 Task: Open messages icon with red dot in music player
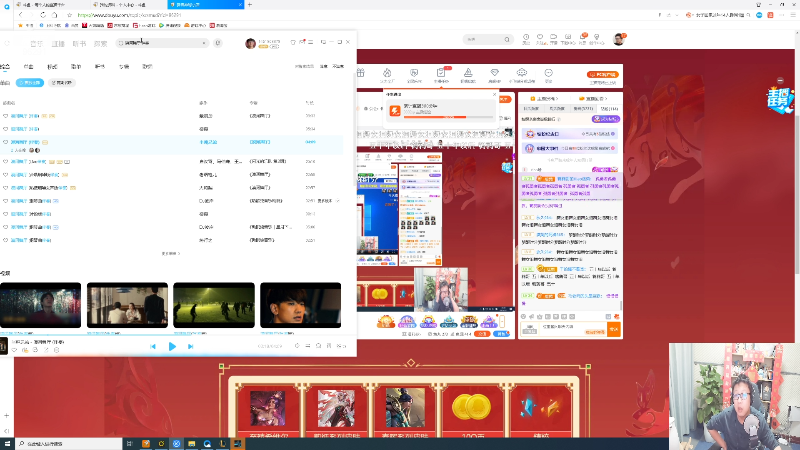[302, 42]
